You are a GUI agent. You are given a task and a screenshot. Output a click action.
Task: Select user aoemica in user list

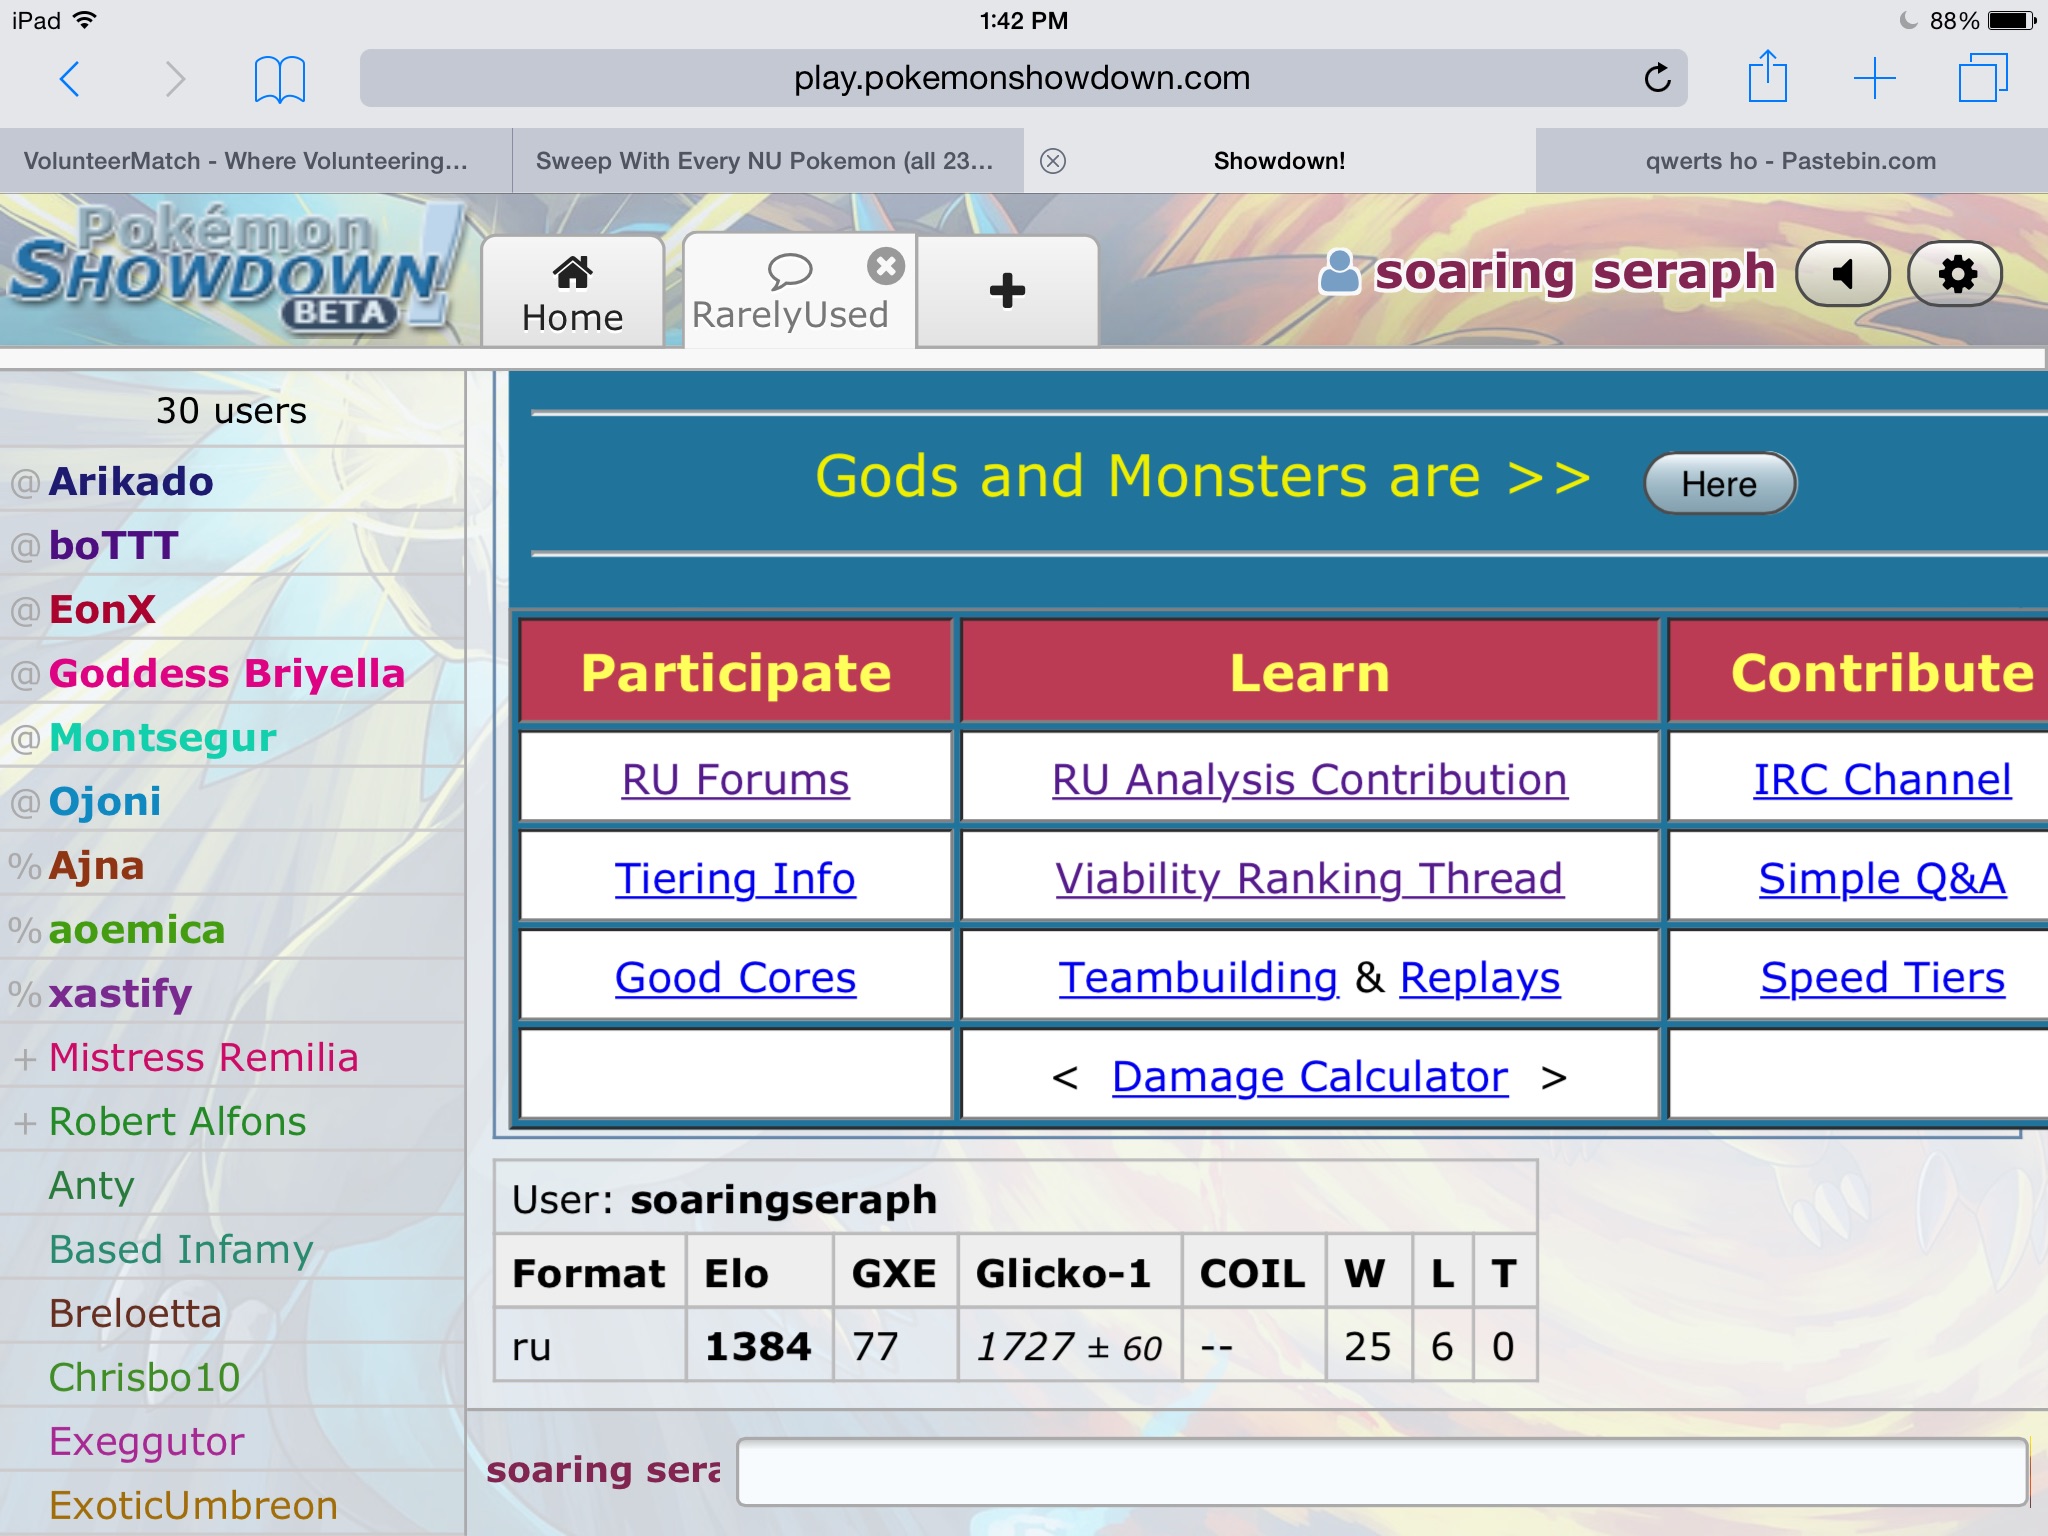point(232,929)
